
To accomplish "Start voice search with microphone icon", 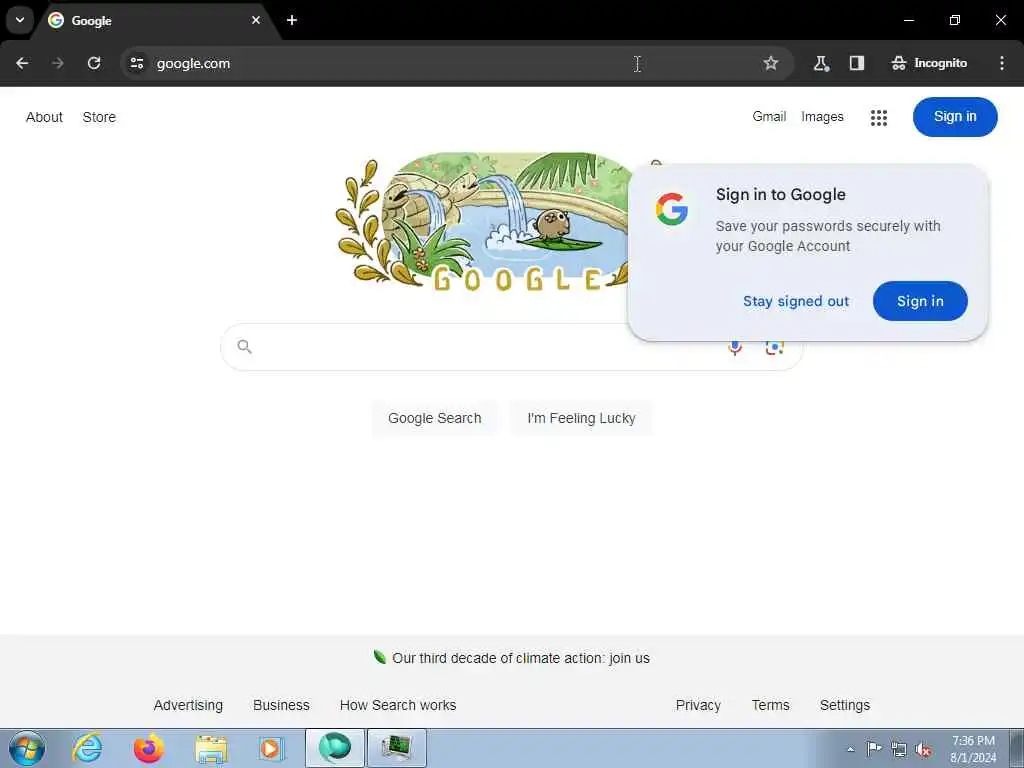I will click(x=735, y=347).
